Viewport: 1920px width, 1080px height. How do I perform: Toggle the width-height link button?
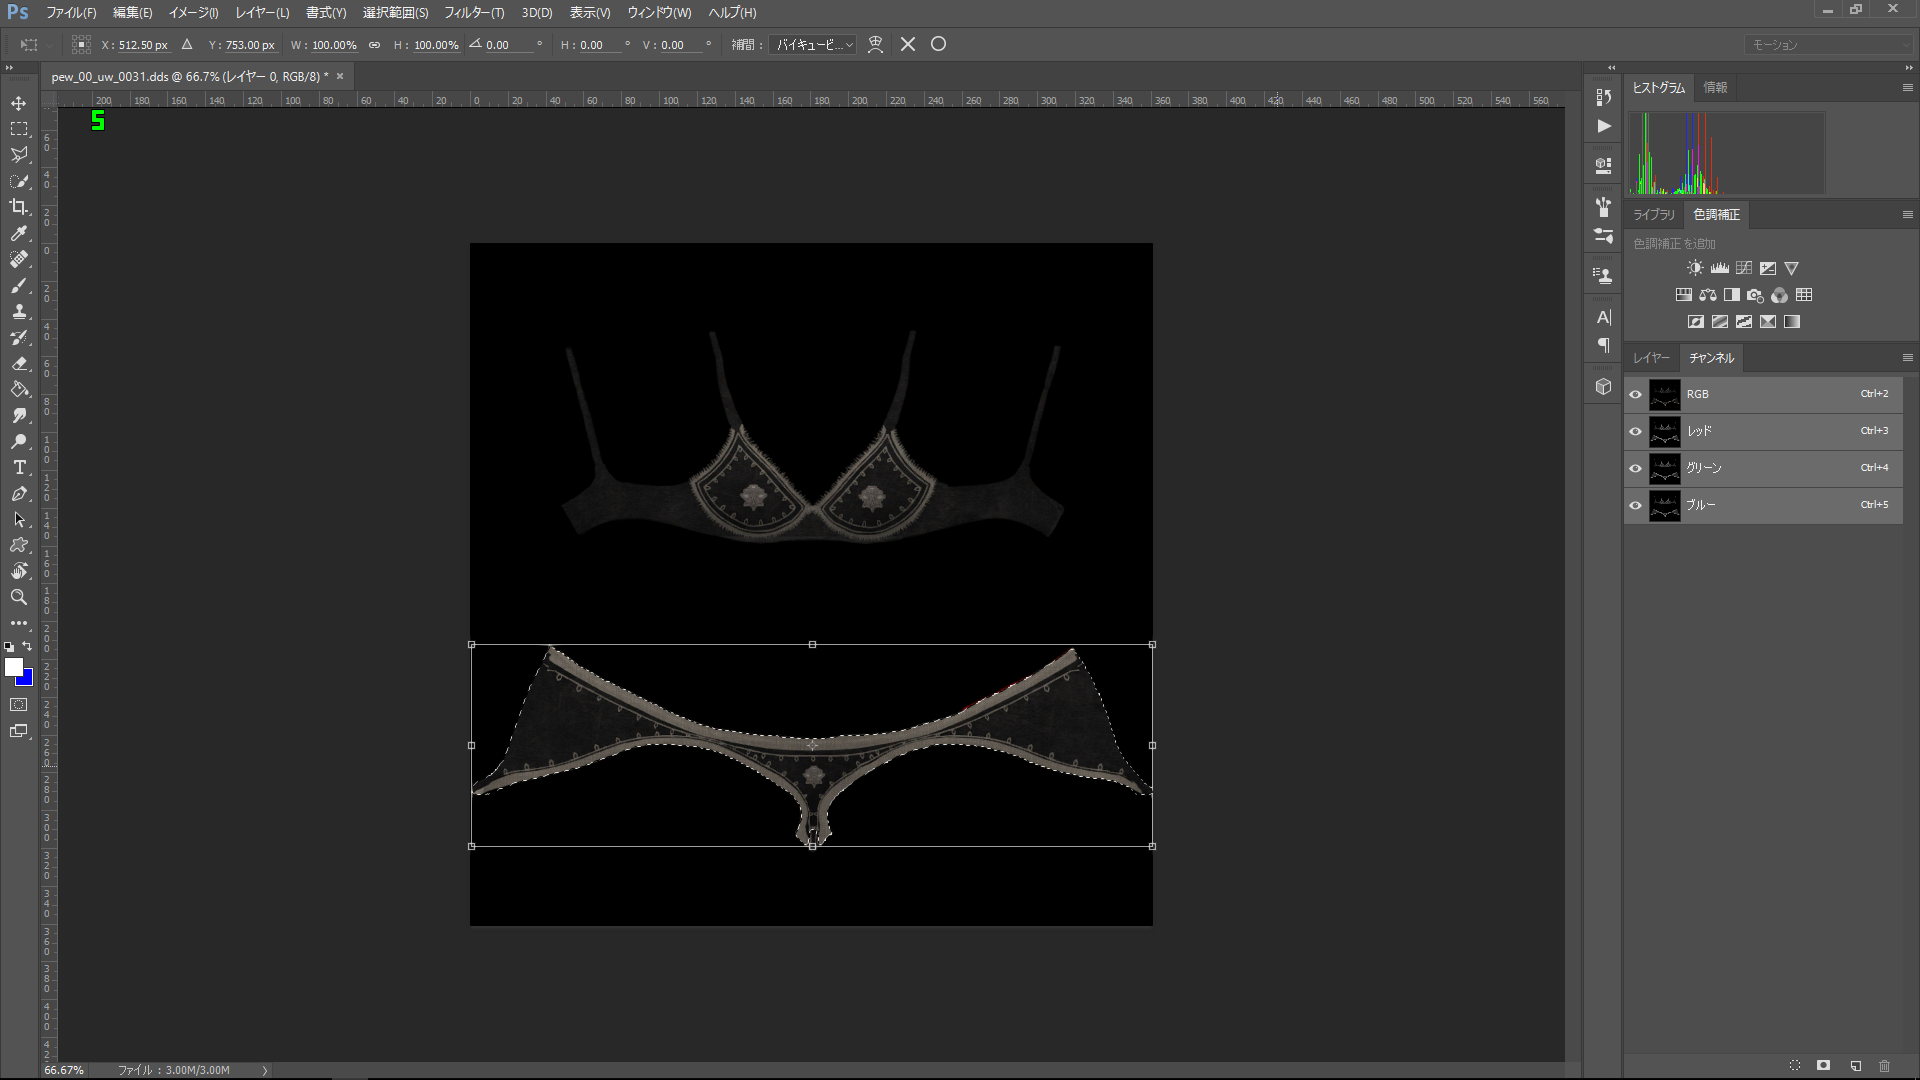tap(374, 45)
